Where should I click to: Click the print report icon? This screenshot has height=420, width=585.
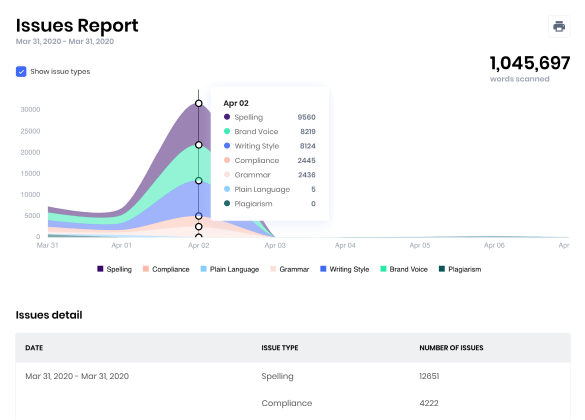coord(559,26)
